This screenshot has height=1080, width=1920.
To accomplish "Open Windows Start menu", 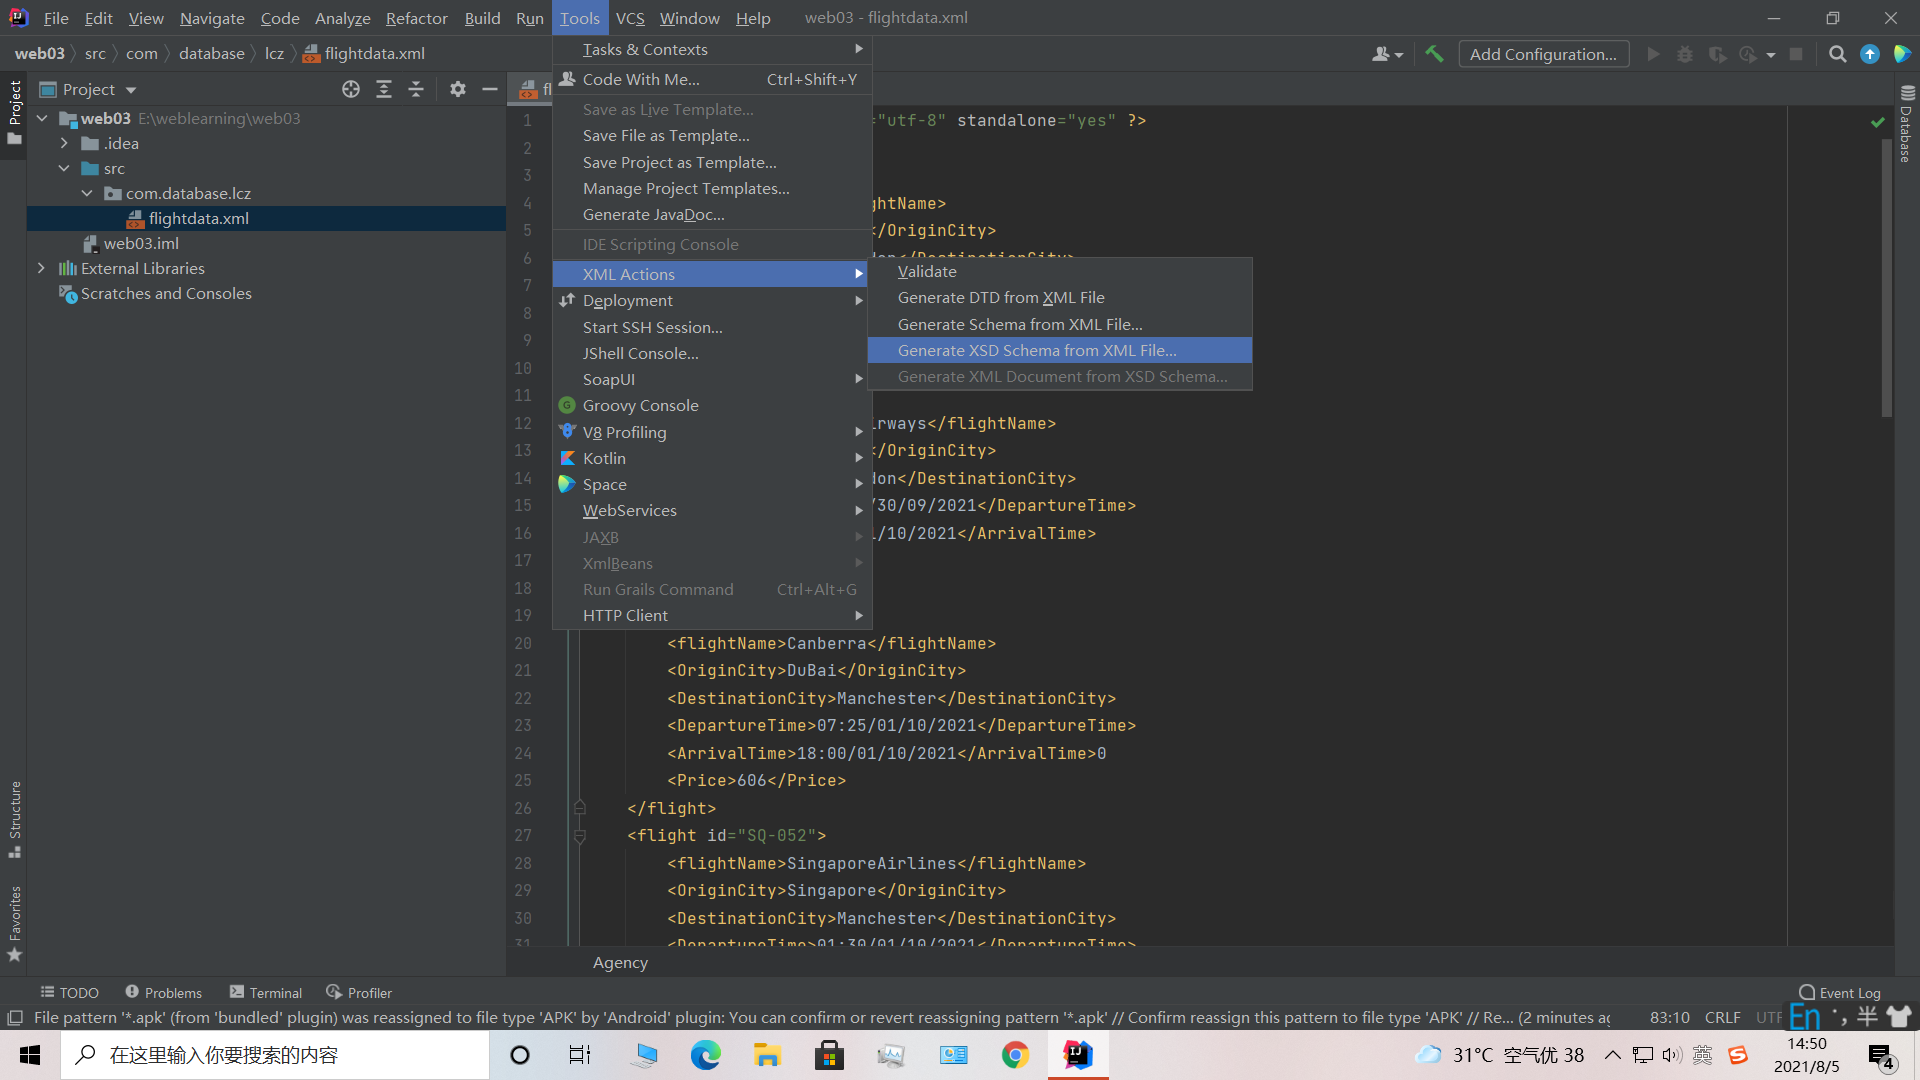I will (x=30, y=1055).
